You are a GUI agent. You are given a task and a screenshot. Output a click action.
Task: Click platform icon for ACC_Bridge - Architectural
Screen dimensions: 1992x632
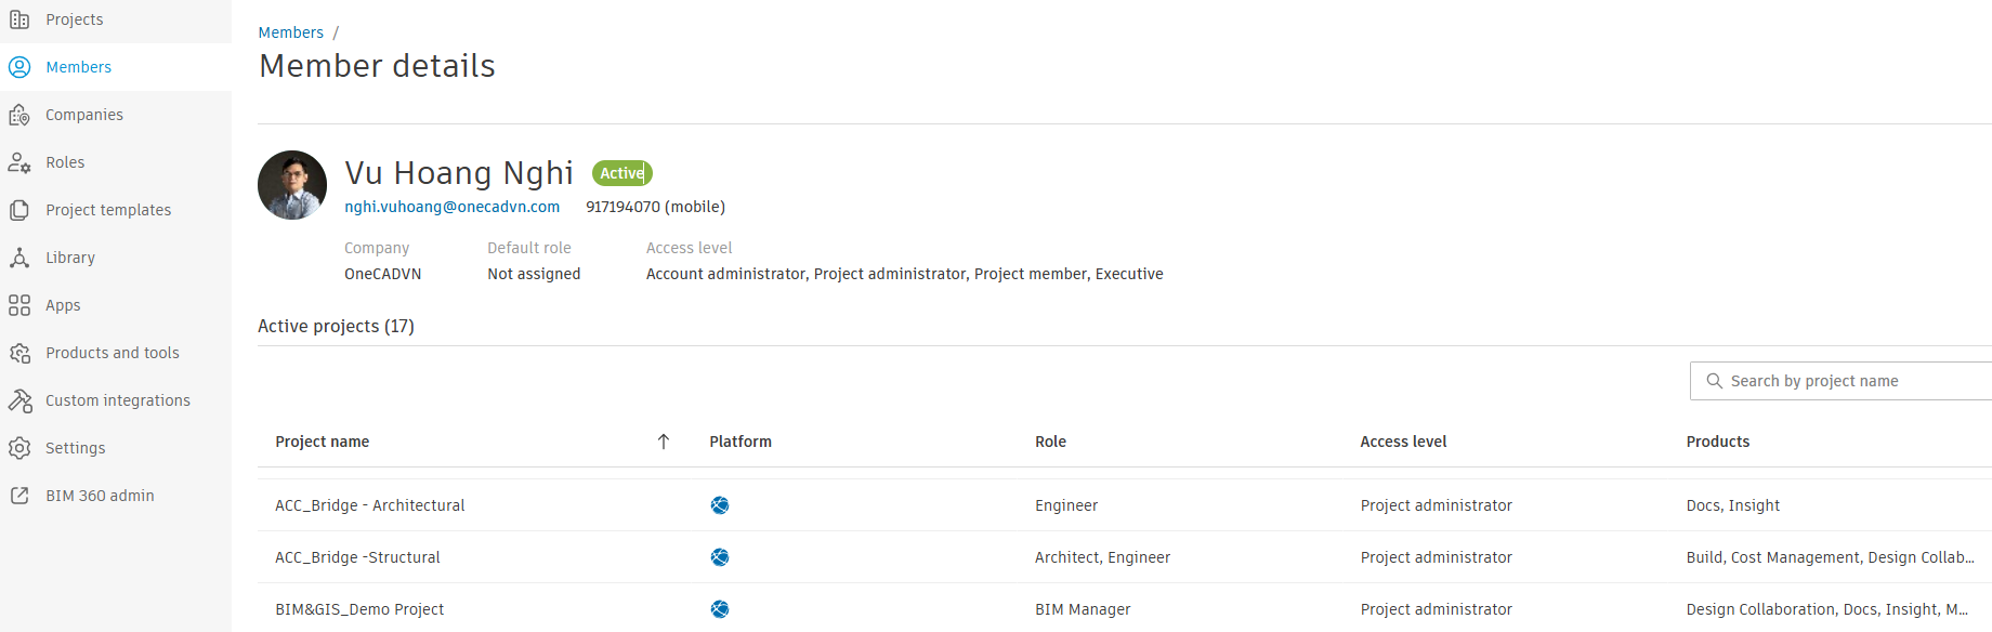[x=720, y=505]
